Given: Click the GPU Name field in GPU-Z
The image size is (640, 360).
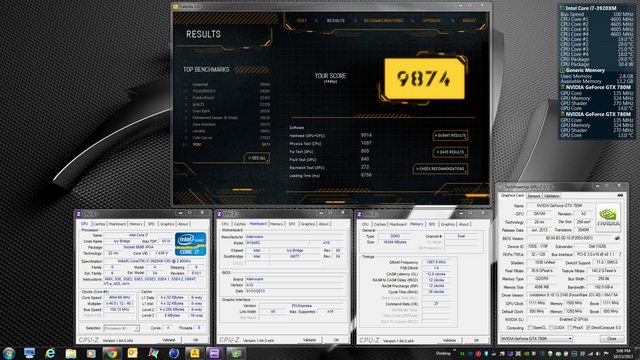Looking at the screenshot, I should [559, 206].
